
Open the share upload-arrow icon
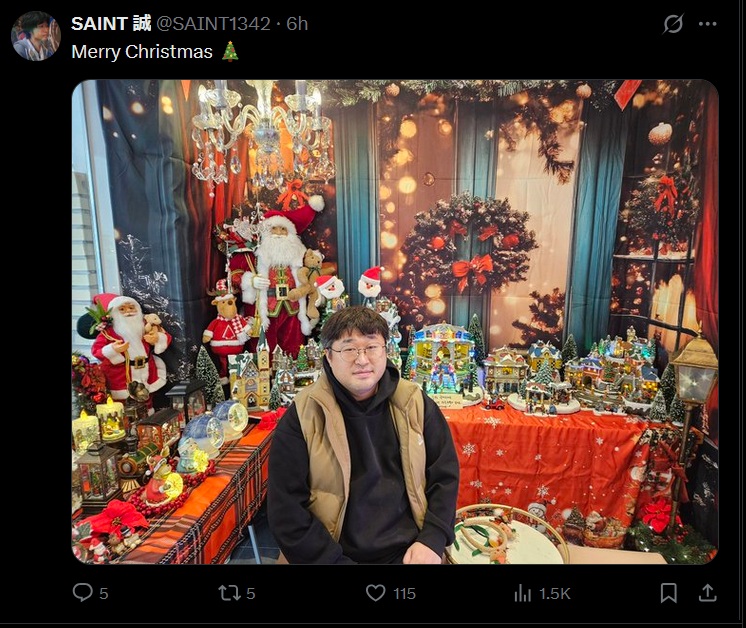point(707,593)
